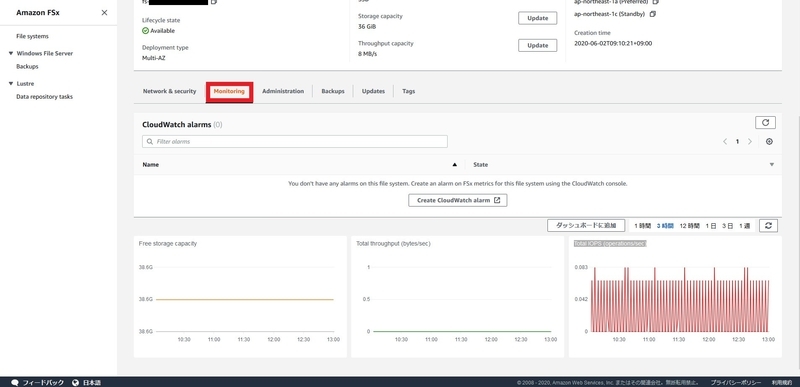The height and width of the screenshot is (387, 800).
Task: Open the Updates tab
Action: (x=373, y=91)
